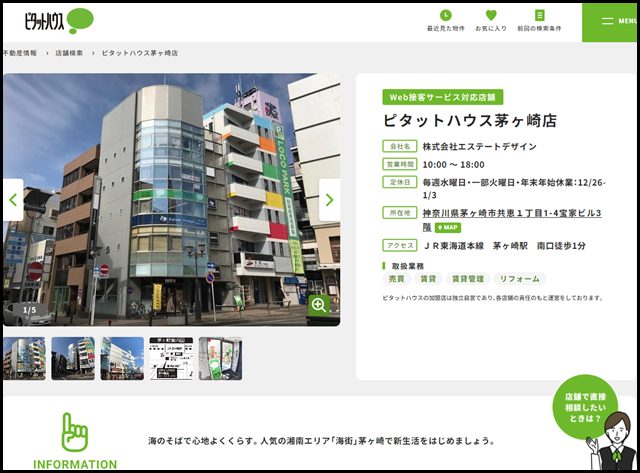Click the staff character illustration
Viewport: 640px width, 473px height.
[x=612, y=442]
